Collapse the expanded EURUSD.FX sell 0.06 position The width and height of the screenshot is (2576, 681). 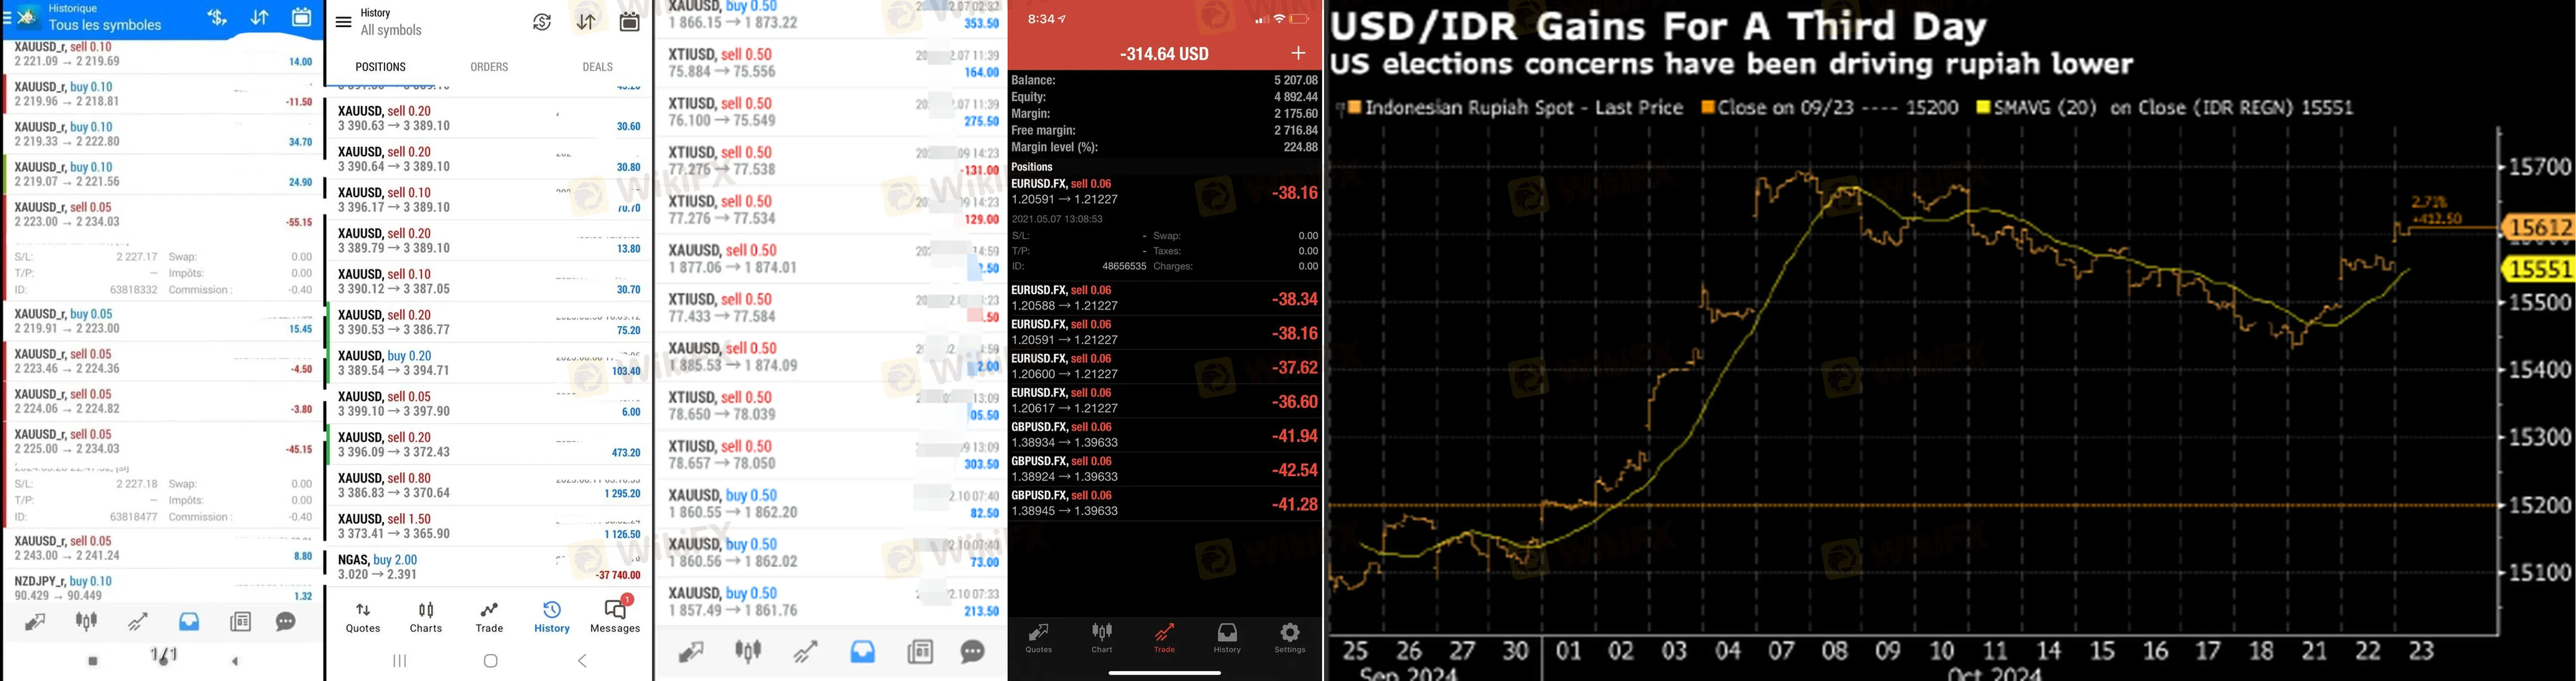click(1164, 192)
